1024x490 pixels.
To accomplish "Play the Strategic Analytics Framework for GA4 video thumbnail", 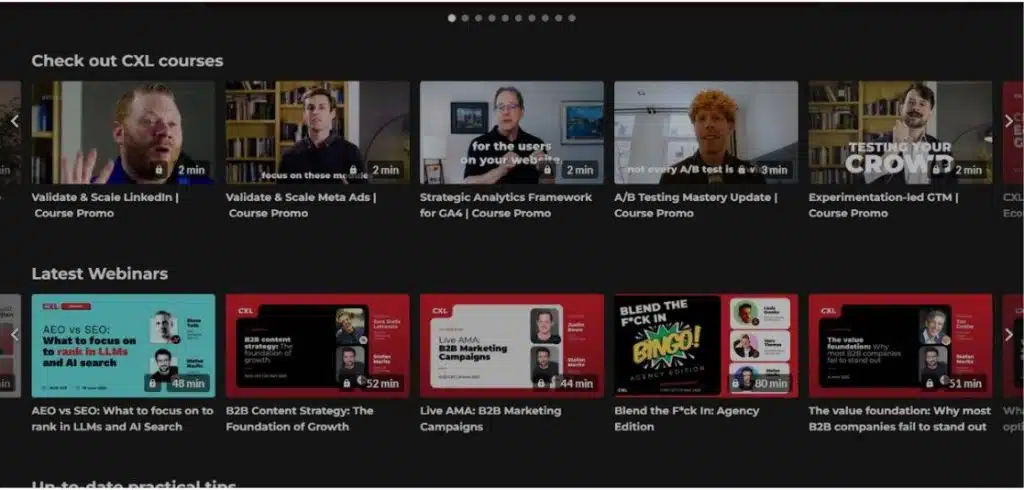I will [511, 133].
